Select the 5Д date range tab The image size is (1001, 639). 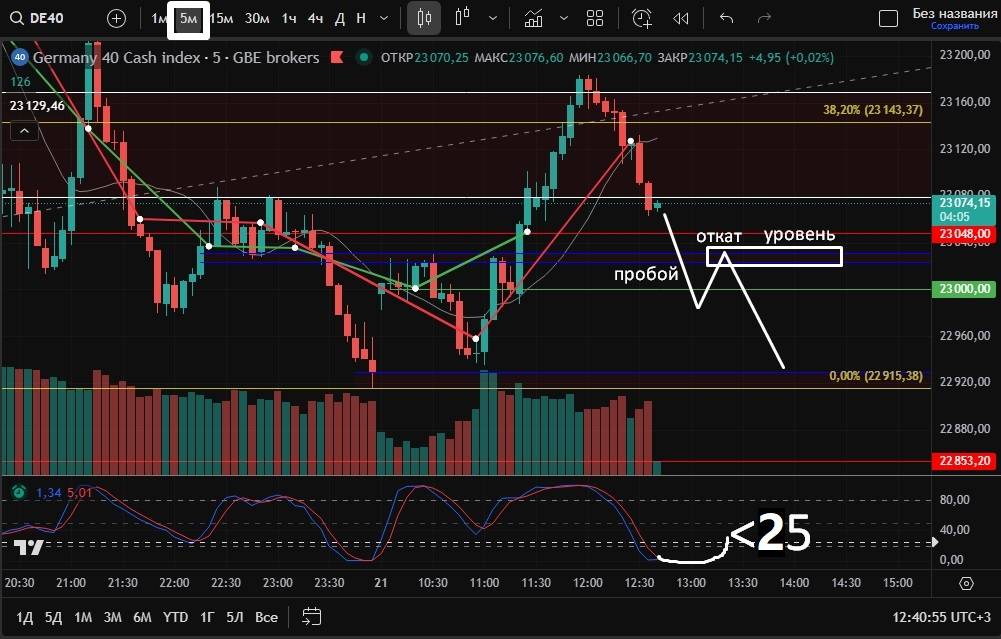(x=53, y=617)
